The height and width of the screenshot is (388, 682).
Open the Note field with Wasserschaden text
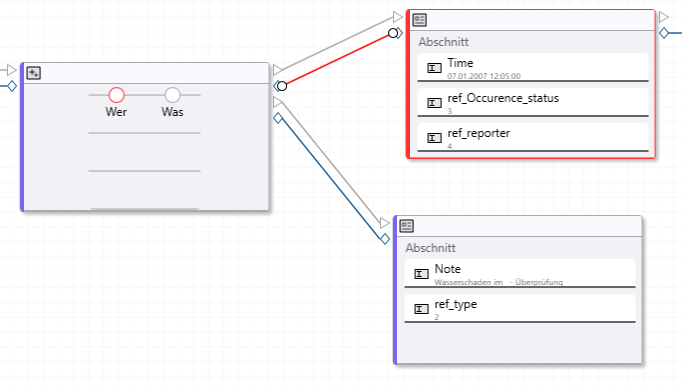[520, 274]
